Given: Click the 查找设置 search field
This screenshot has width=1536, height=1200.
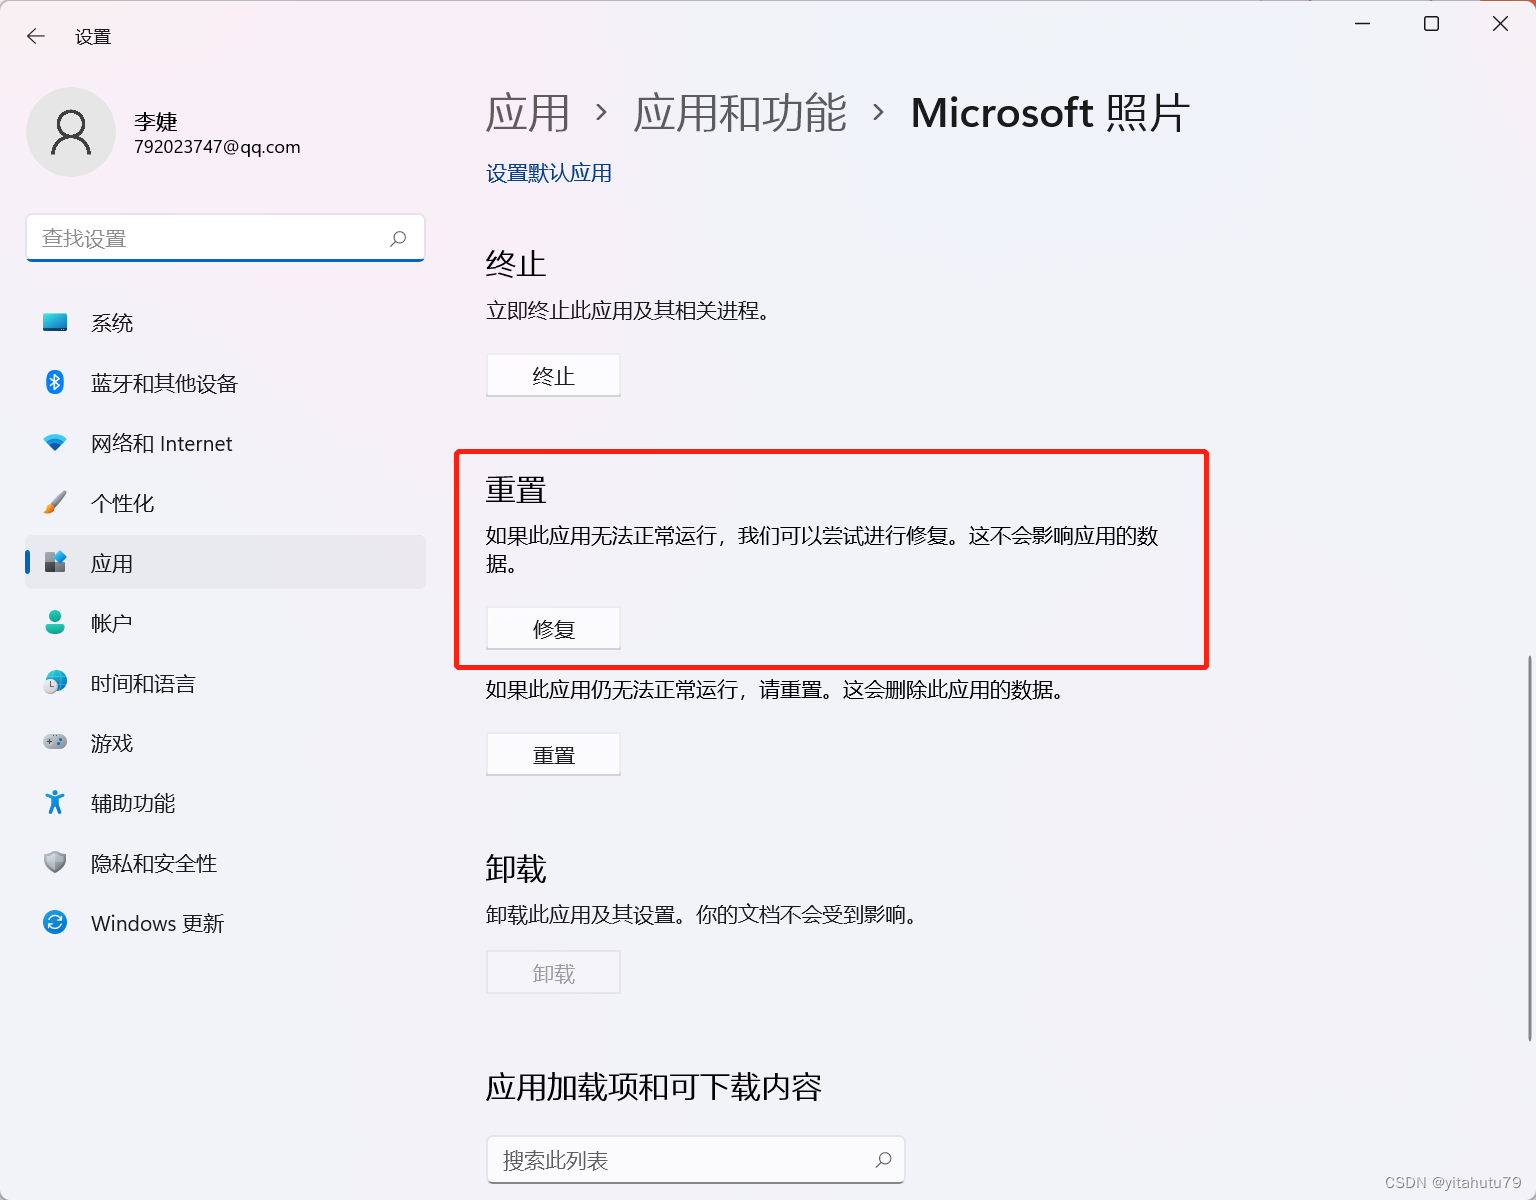Looking at the screenshot, I should tap(225, 238).
